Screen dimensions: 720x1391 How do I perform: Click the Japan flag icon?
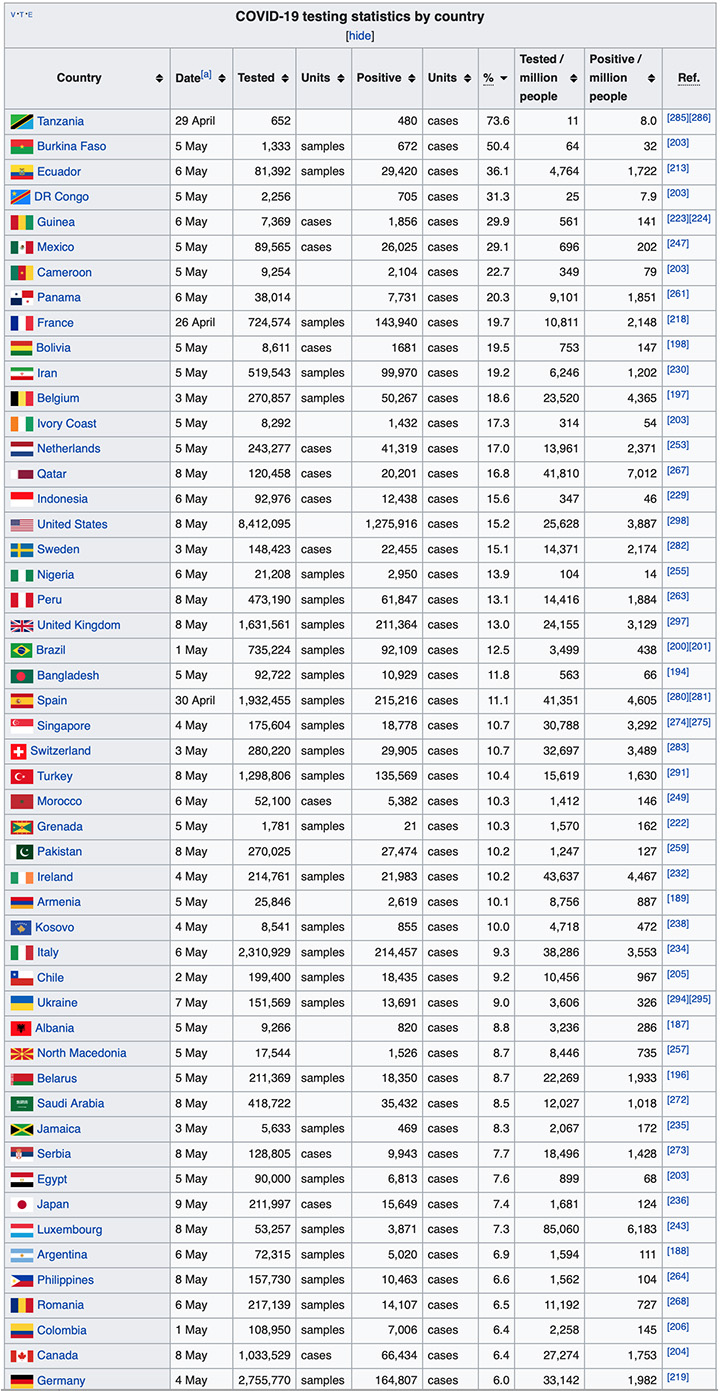point(22,1205)
